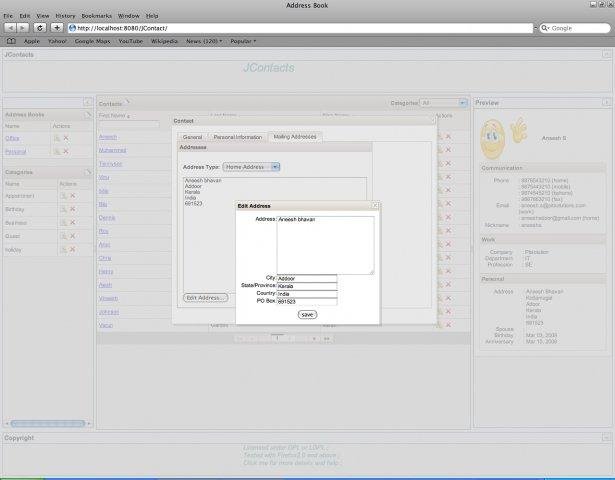Open the Google Maps bookmark
Viewport: 615px width, 480px height.
tap(92, 41)
